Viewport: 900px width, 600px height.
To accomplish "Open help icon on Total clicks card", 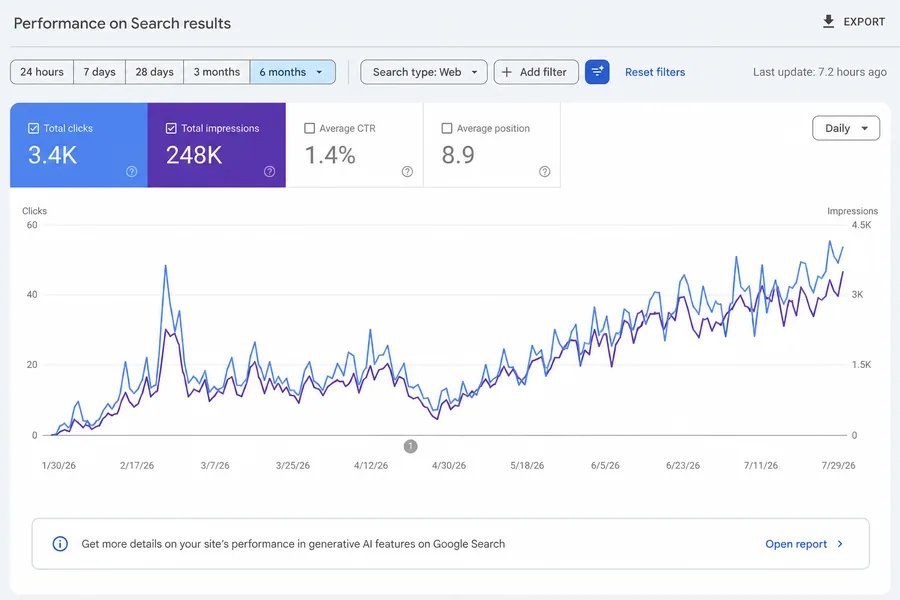I will click(x=131, y=172).
